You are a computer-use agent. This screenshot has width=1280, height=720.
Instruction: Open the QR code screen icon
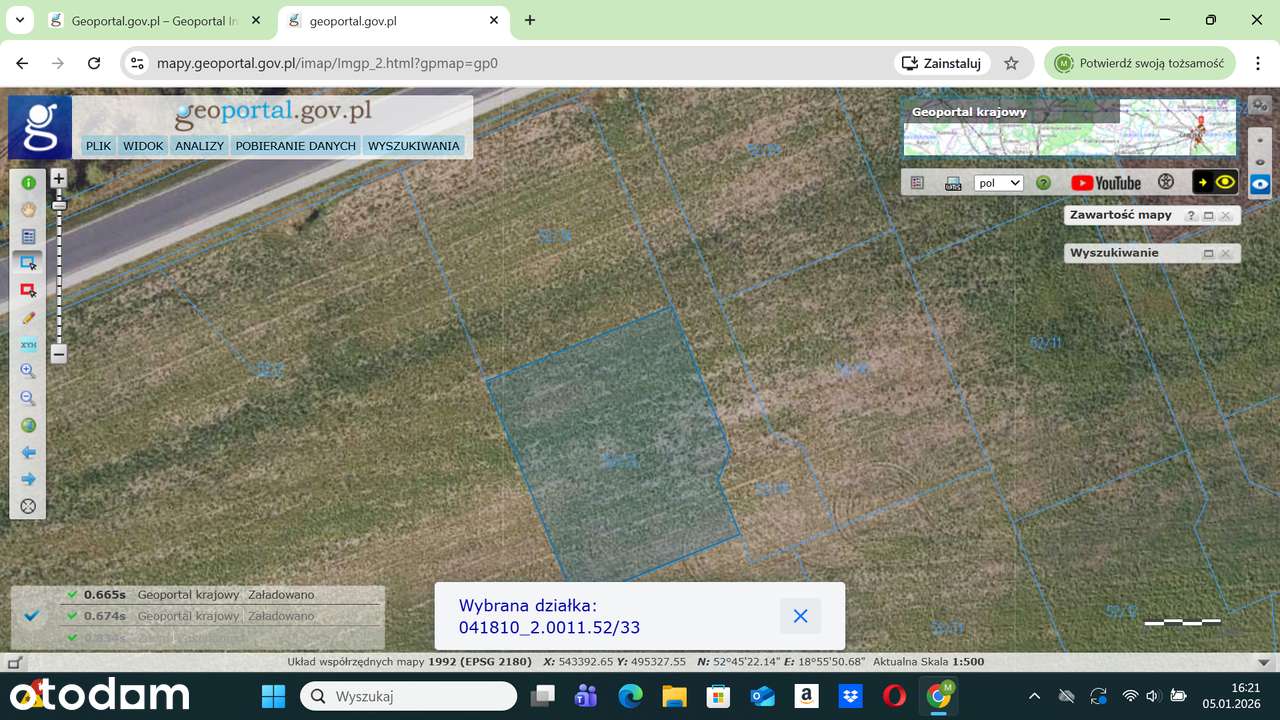(x=953, y=183)
